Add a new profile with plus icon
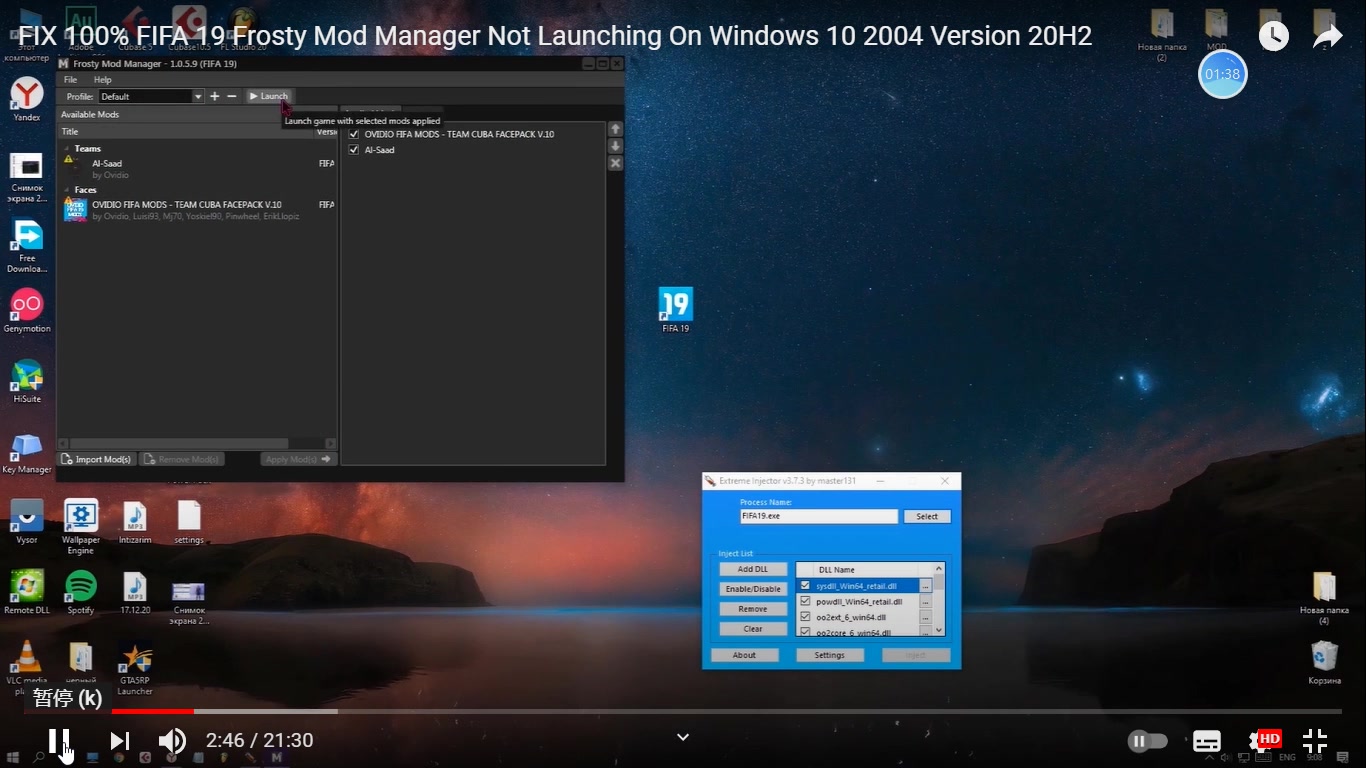This screenshot has width=1366, height=768. pos(214,96)
